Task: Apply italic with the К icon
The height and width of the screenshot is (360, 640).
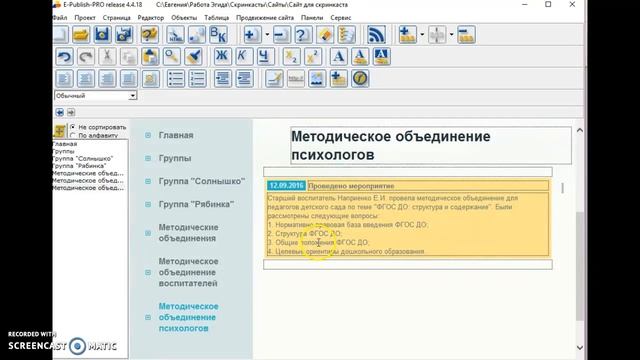Action: click(244, 57)
